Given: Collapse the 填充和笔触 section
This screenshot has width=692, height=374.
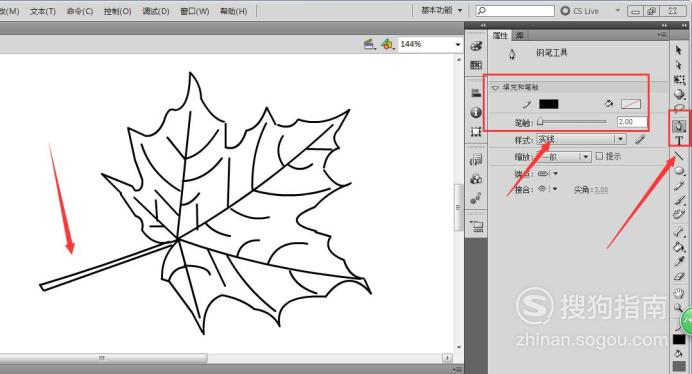Looking at the screenshot, I should (495, 87).
